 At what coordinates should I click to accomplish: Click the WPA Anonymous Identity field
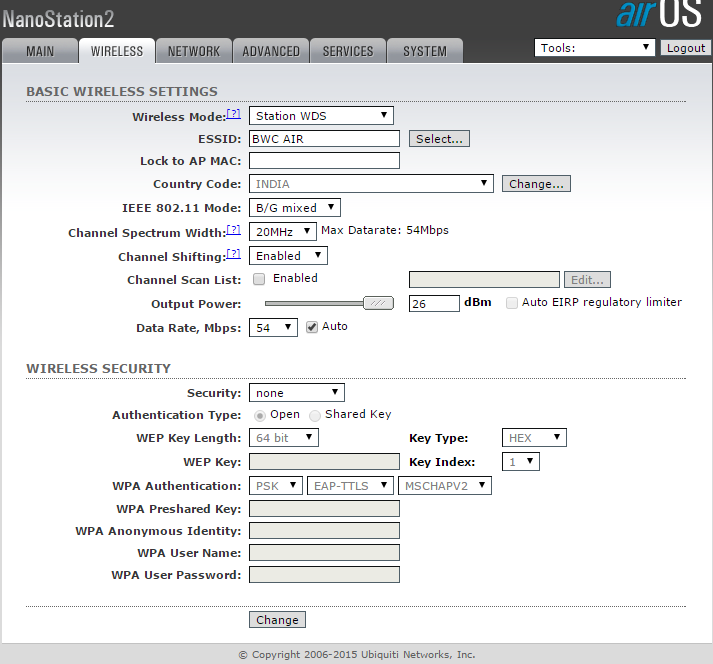tap(324, 531)
